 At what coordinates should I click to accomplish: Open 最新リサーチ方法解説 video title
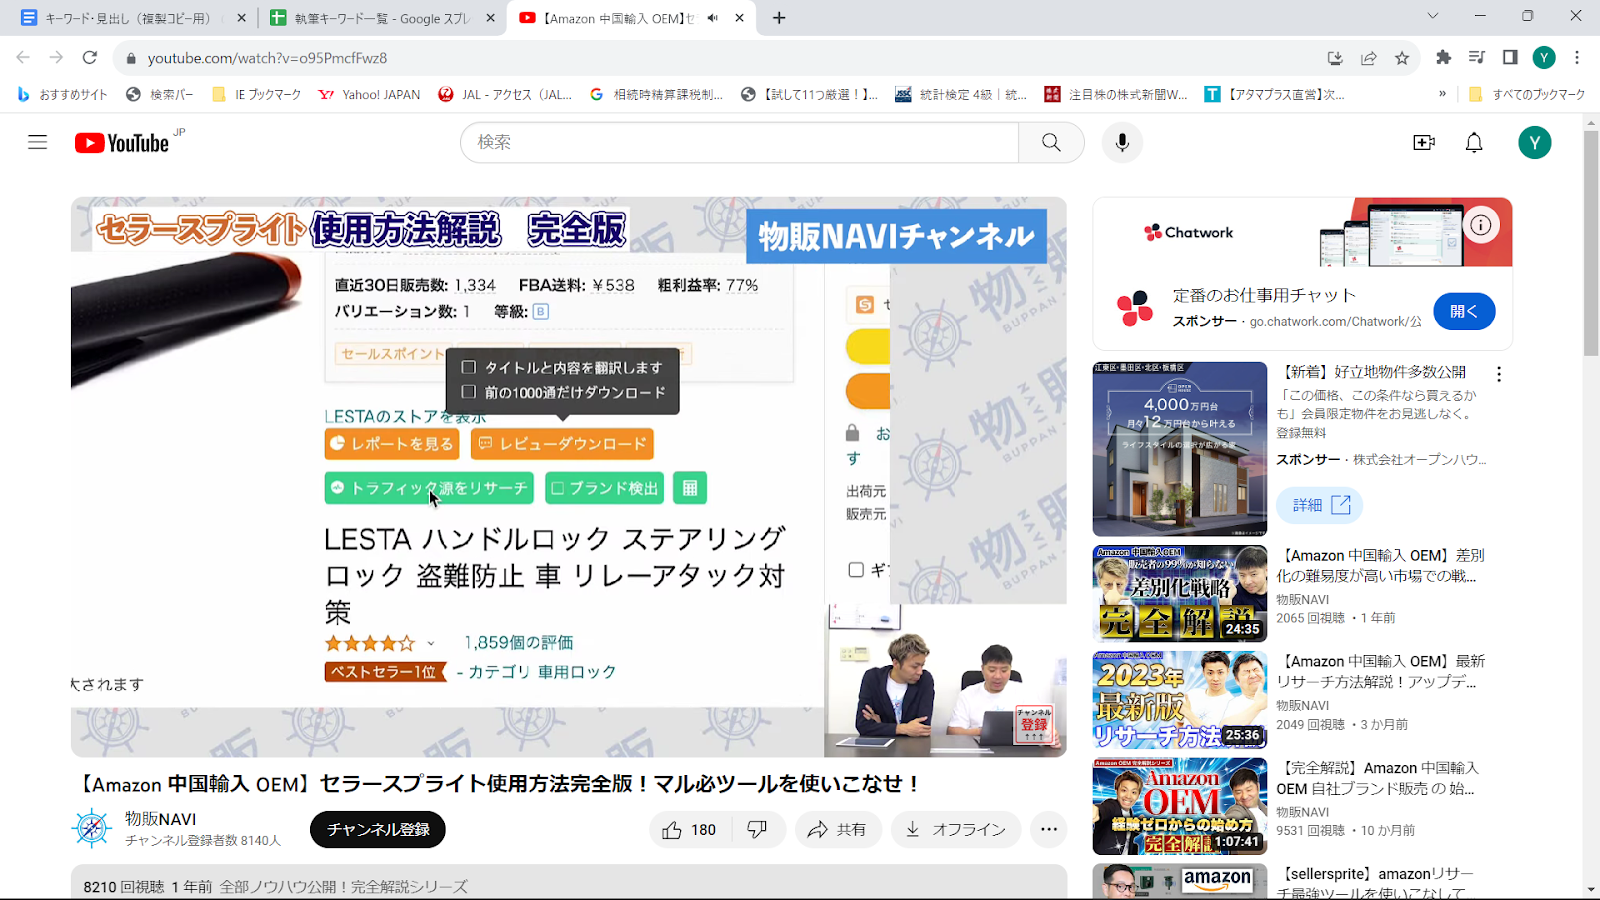point(1381,671)
